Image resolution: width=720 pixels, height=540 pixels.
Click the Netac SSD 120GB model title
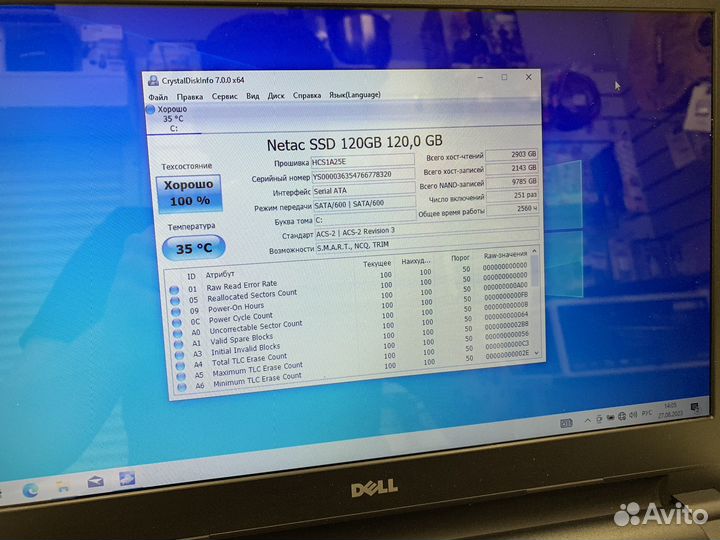coord(354,143)
